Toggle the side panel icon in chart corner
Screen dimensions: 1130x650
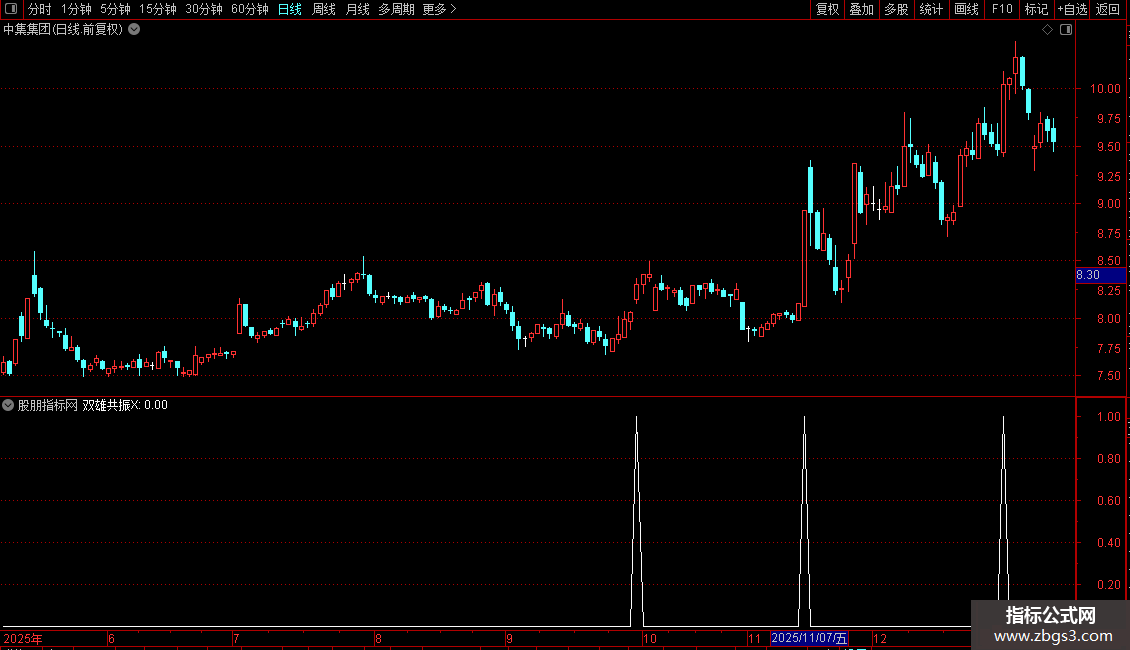pyautogui.click(x=1066, y=30)
